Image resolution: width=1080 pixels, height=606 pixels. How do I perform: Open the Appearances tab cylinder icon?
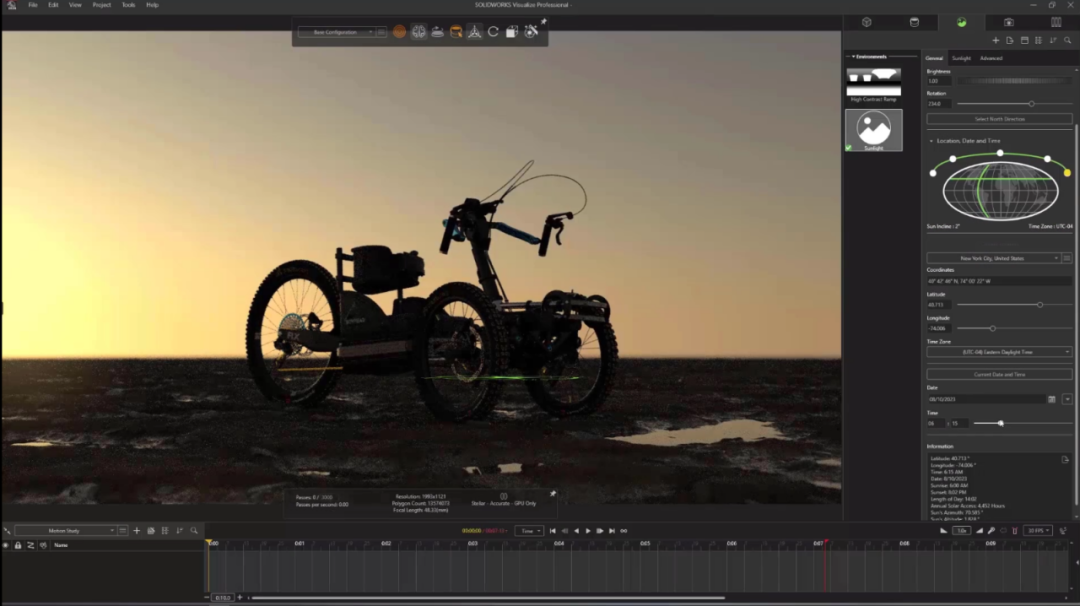pos(913,22)
